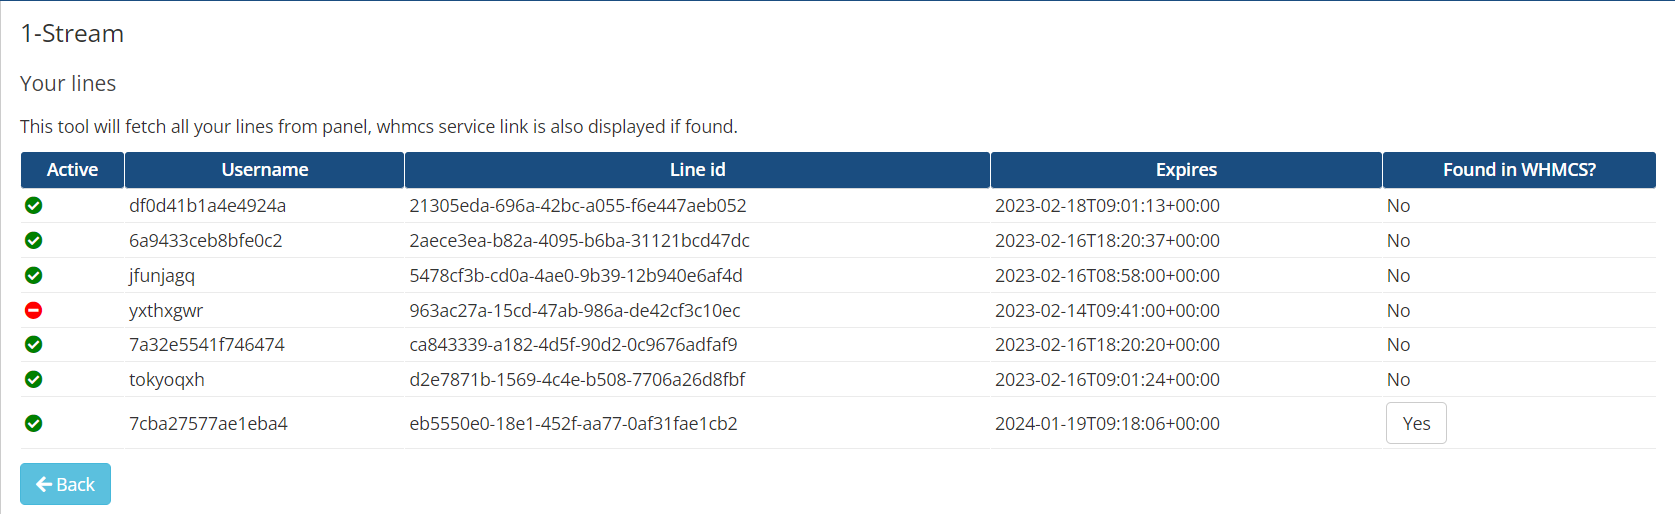This screenshot has height=514, width=1675.
Task: Click the 1-Stream page heading
Action: (72, 33)
